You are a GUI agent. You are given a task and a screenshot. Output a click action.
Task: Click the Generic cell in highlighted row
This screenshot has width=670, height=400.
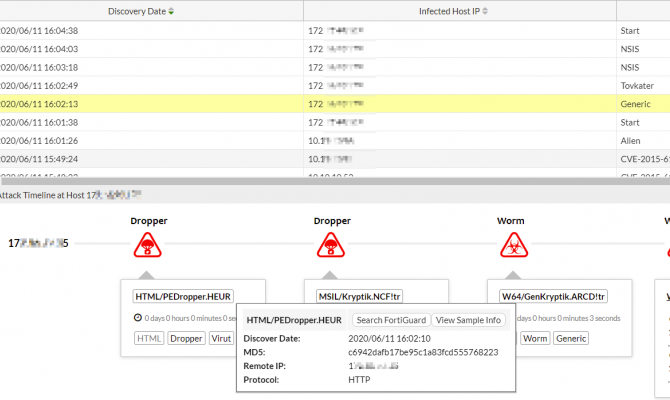(635, 104)
